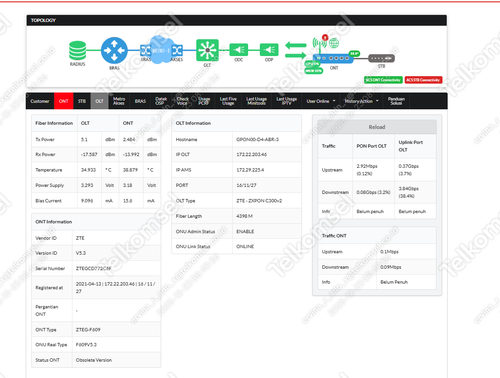The width and height of the screenshot is (500, 378).
Task: Click the OLT Rx Power value -17.587
Action: 89,155
